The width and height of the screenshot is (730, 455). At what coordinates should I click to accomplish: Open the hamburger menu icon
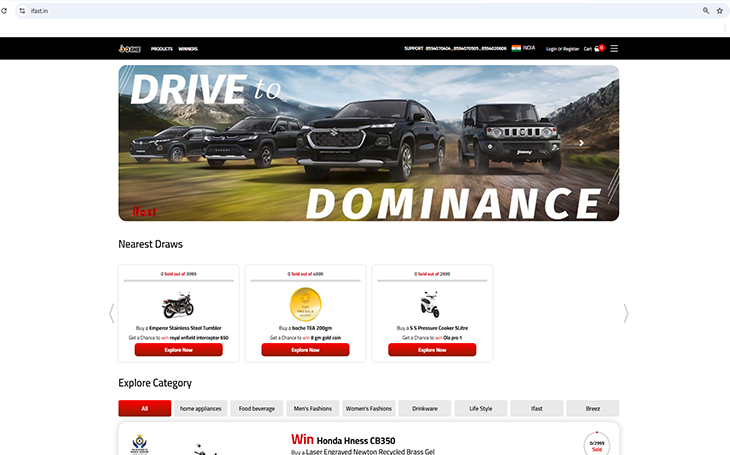click(x=614, y=48)
